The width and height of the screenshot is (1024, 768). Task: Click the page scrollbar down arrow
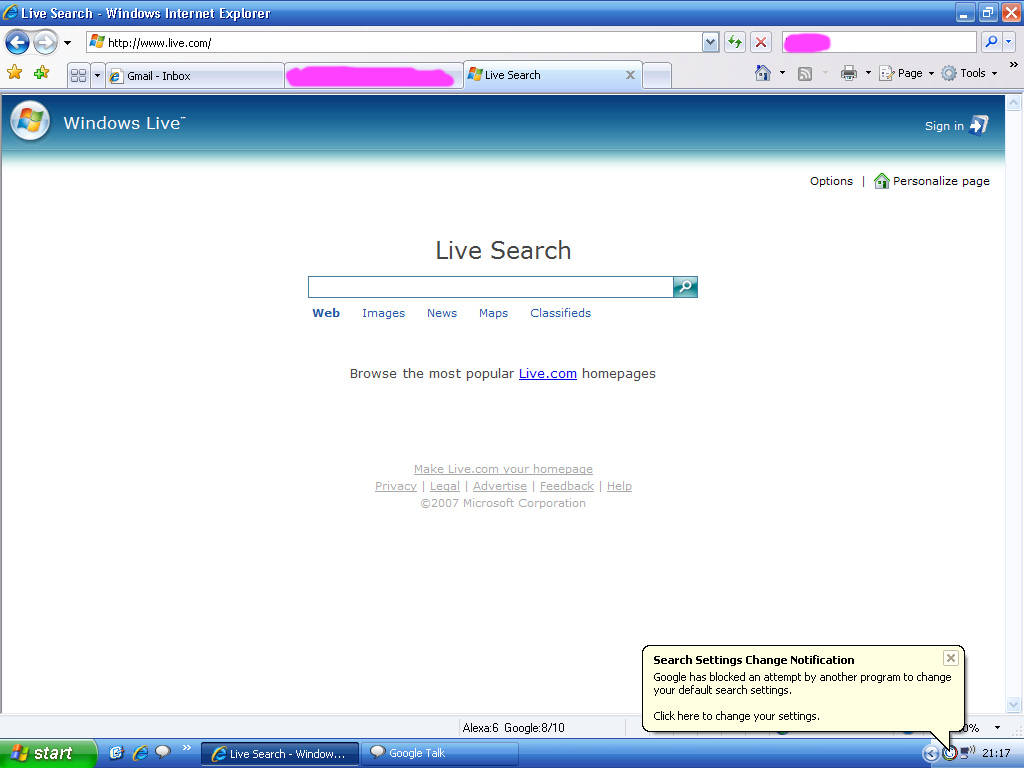(x=1014, y=705)
